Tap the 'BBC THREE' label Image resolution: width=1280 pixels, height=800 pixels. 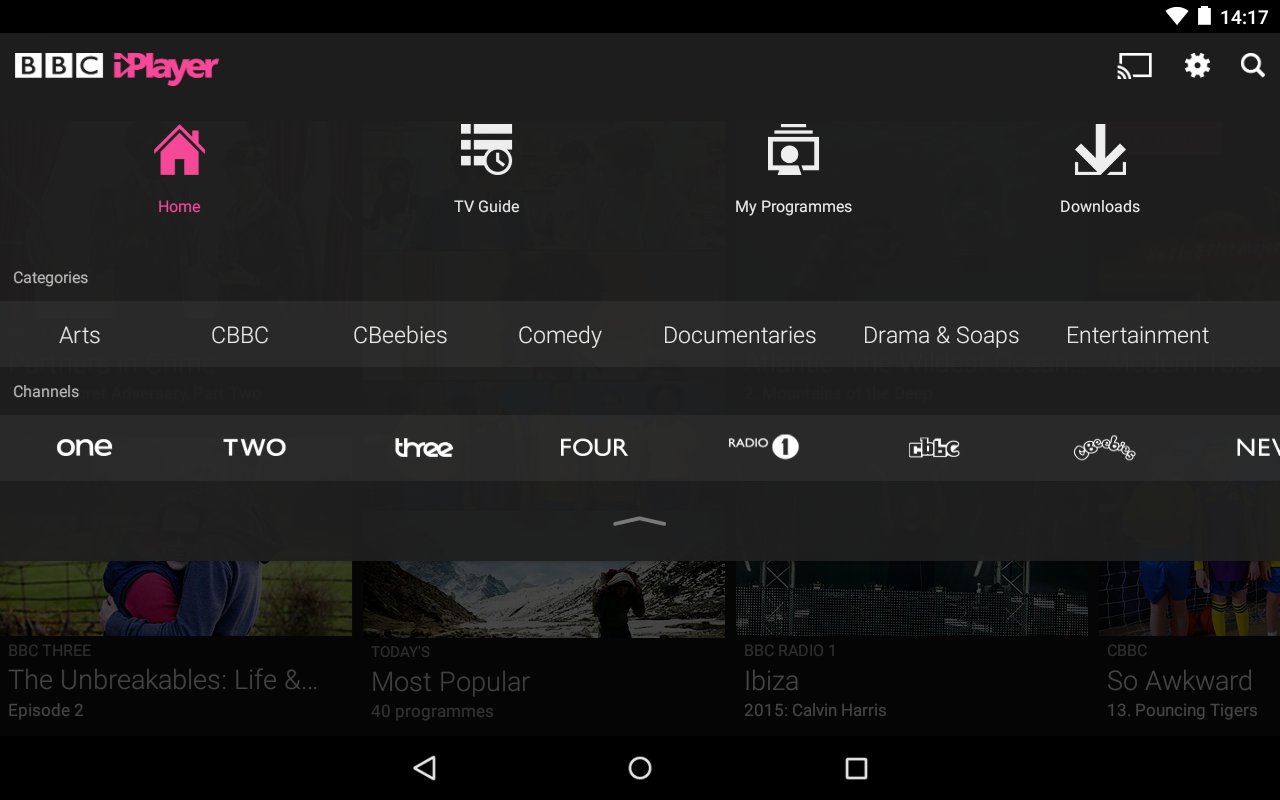(49, 650)
